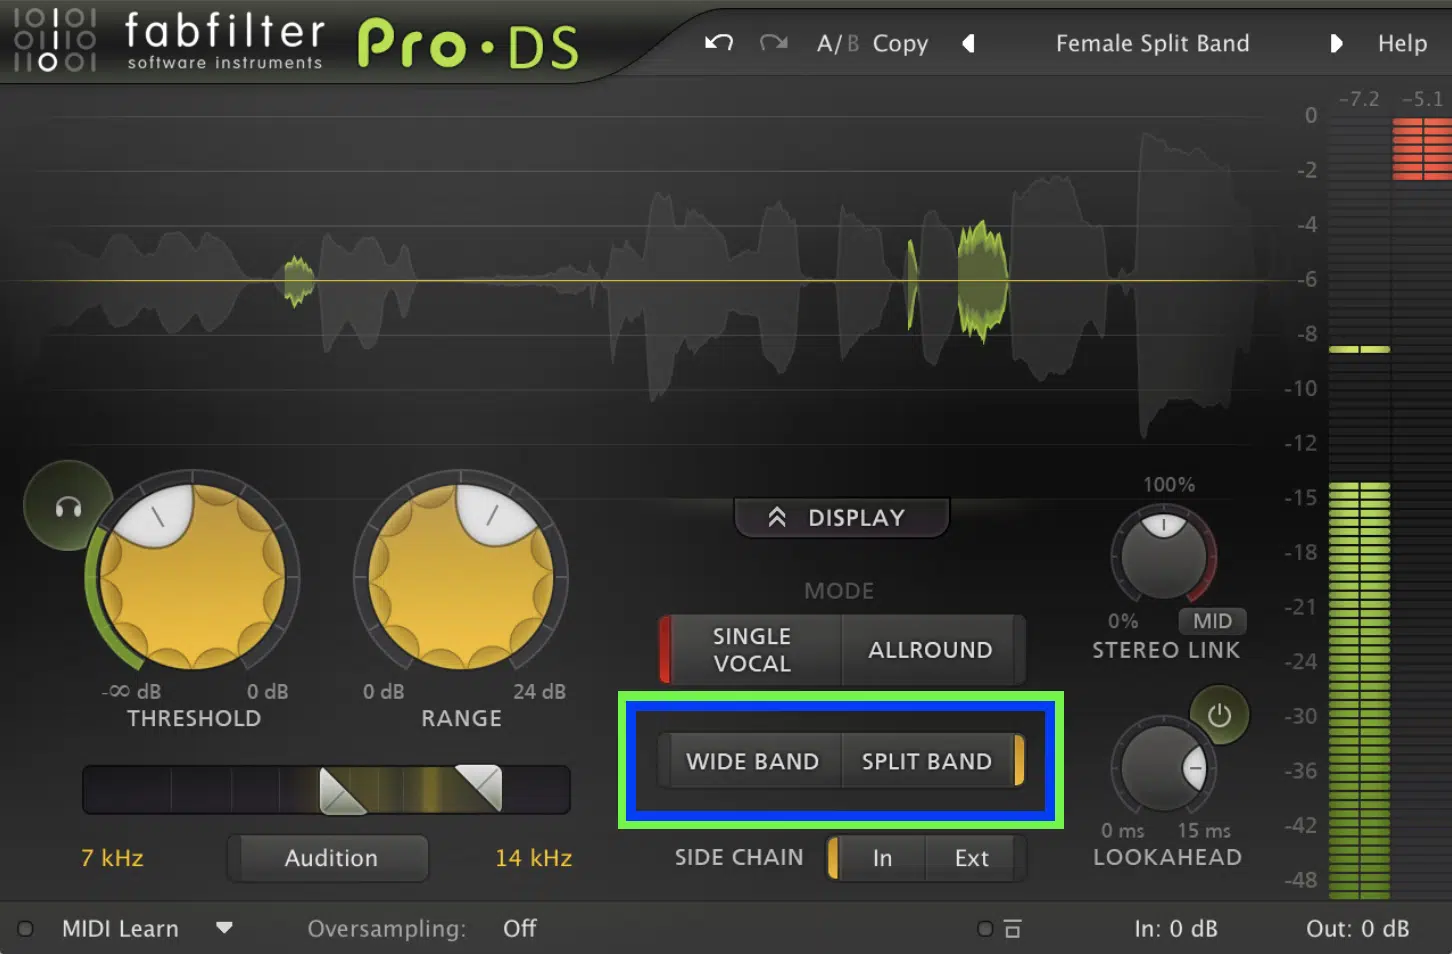
Task: Open the Oversampling Off dropdown
Action: pyautogui.click(x=519, y=929)
